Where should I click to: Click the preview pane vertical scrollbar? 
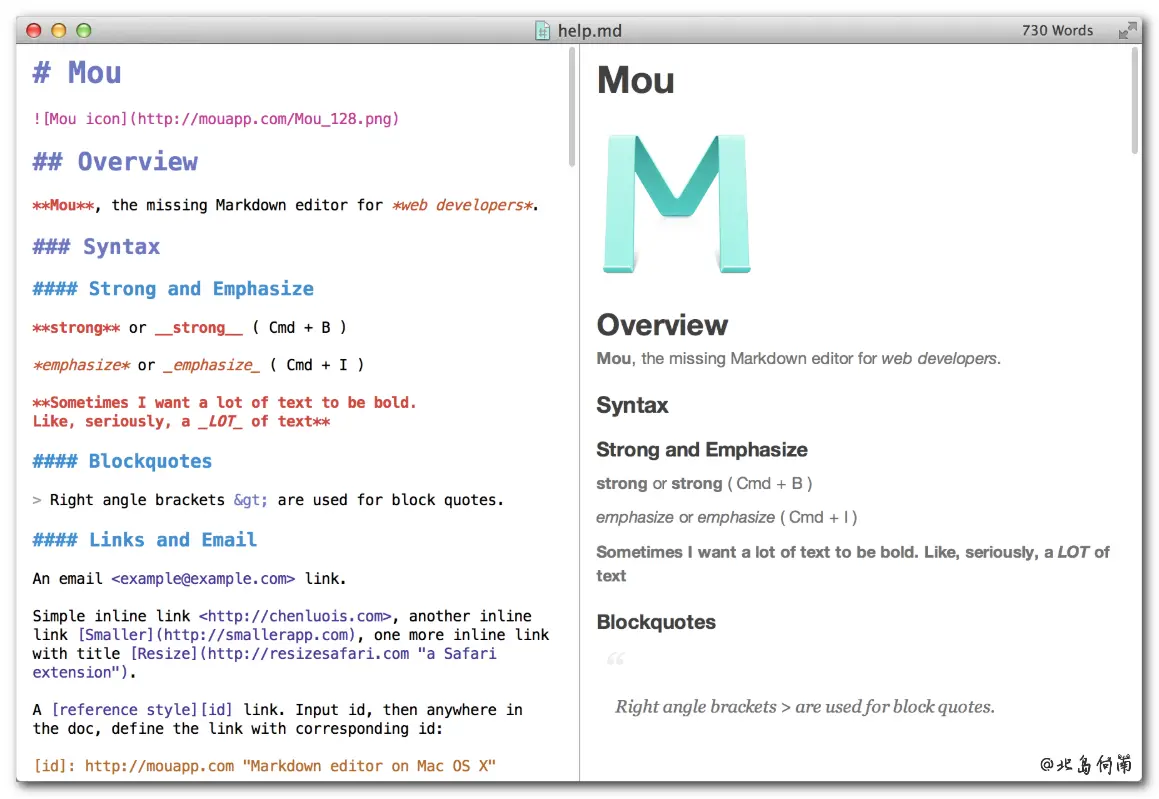click(1135, 101)
